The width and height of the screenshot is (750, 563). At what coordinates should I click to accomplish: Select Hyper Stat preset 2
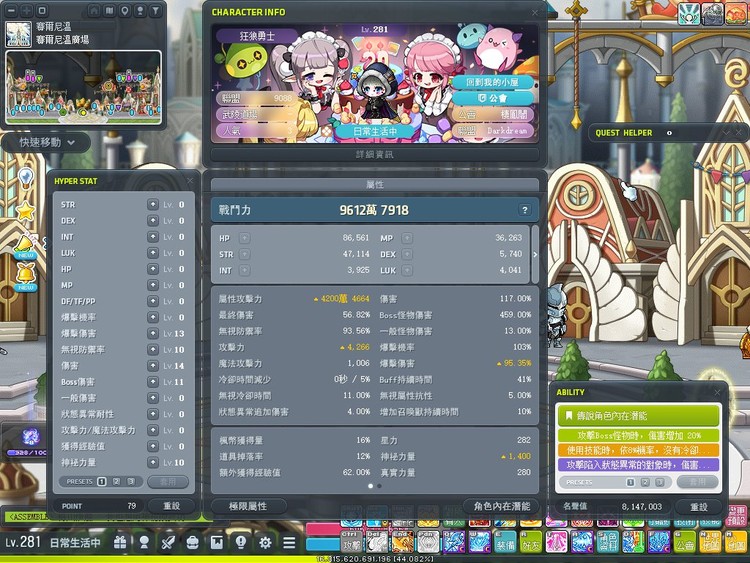116,481
